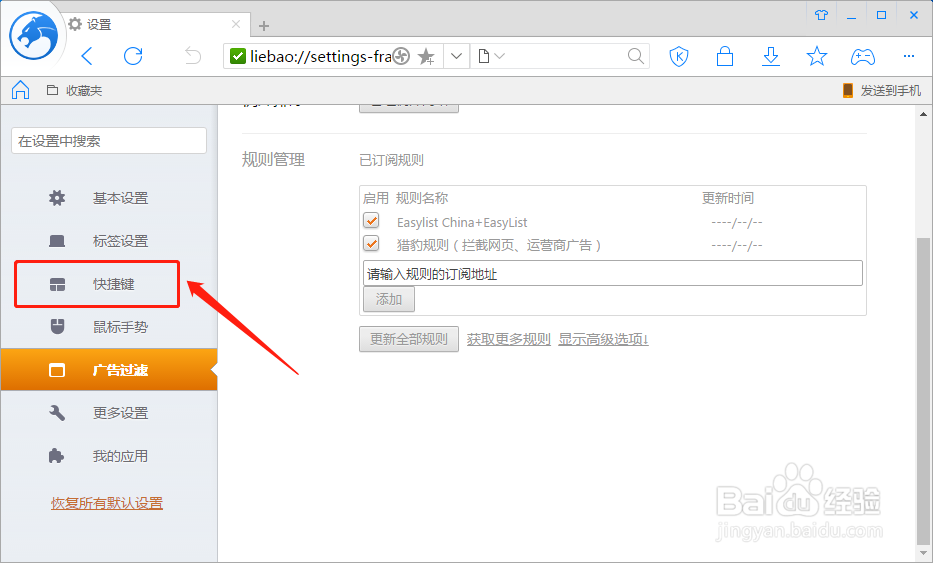Open the address bar dropdown arrow
The image size is (933, 563).
456,56
